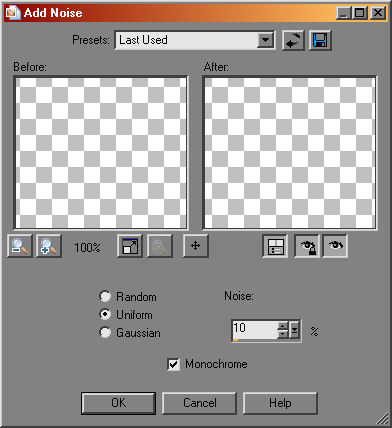Toggle the show/hide previews icon
This screenshot has height=428, width=392.
pos(275,246)
